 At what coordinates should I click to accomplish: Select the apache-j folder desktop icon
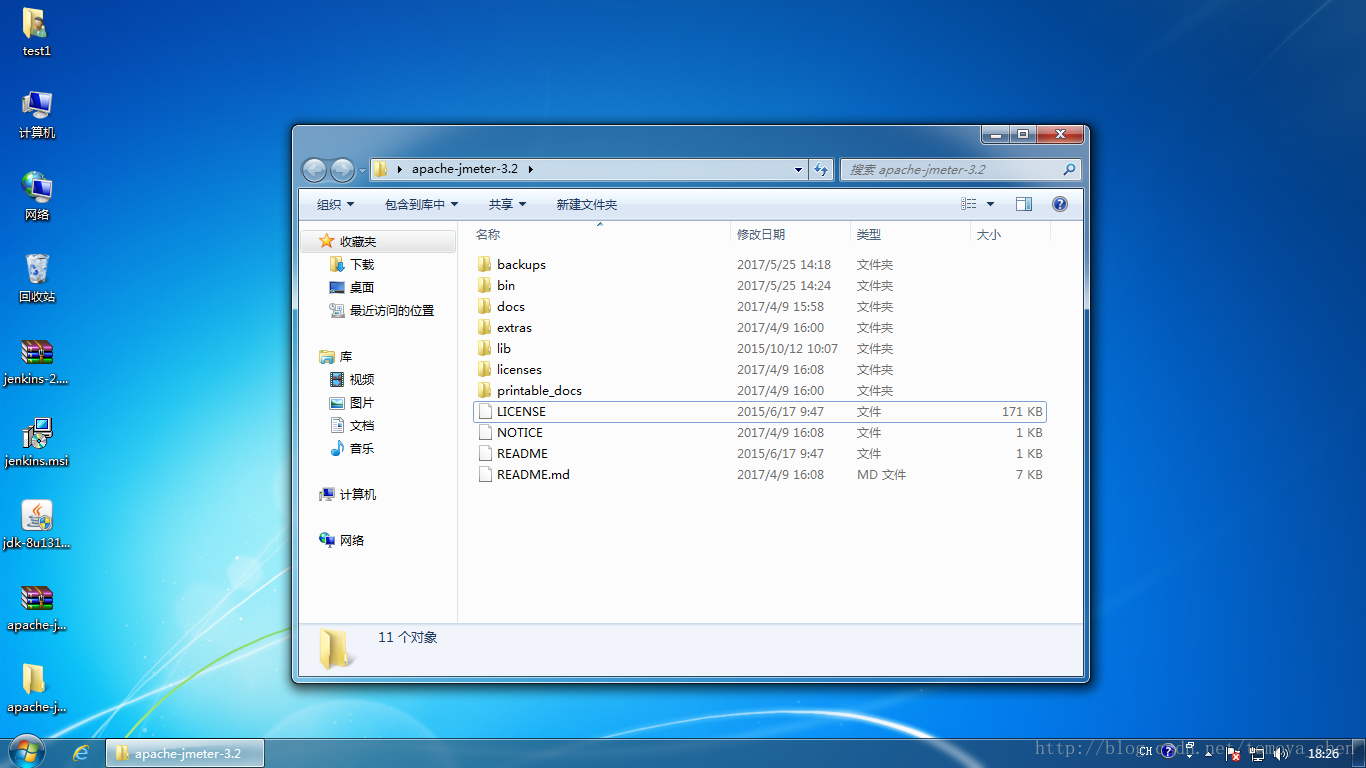[36, 688]
